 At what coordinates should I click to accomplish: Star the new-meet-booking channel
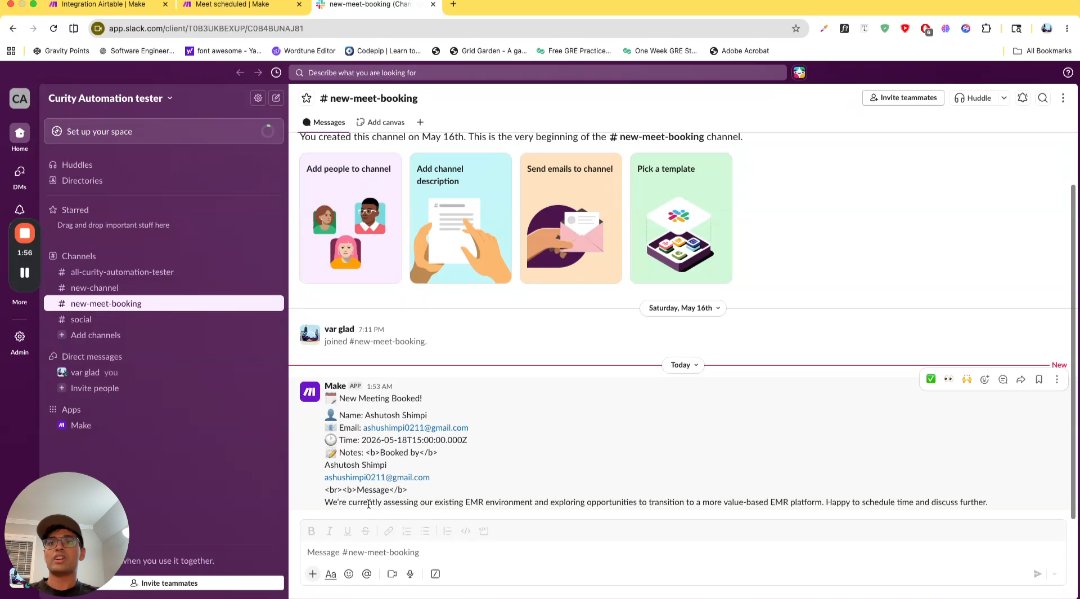(307, 98)
